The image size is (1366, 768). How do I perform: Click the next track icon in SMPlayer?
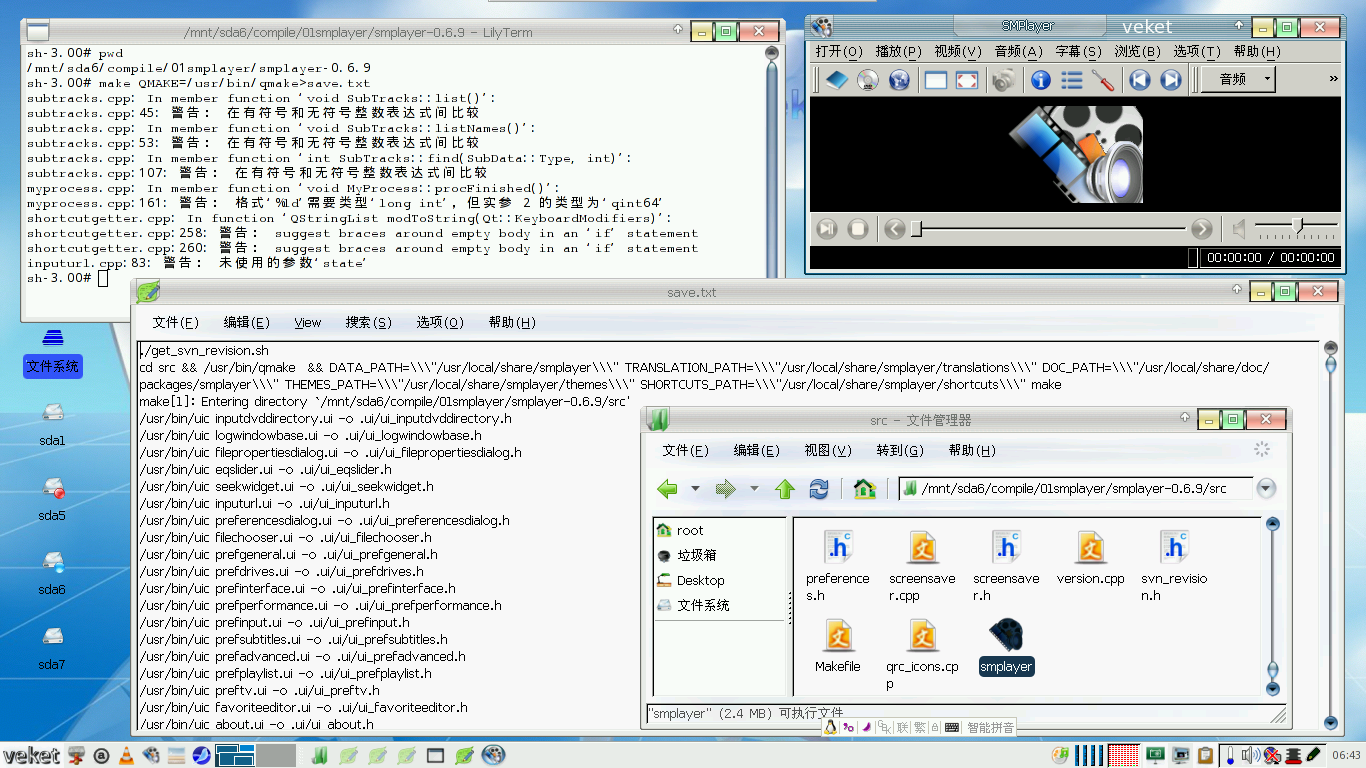[x=1171, y=80]
